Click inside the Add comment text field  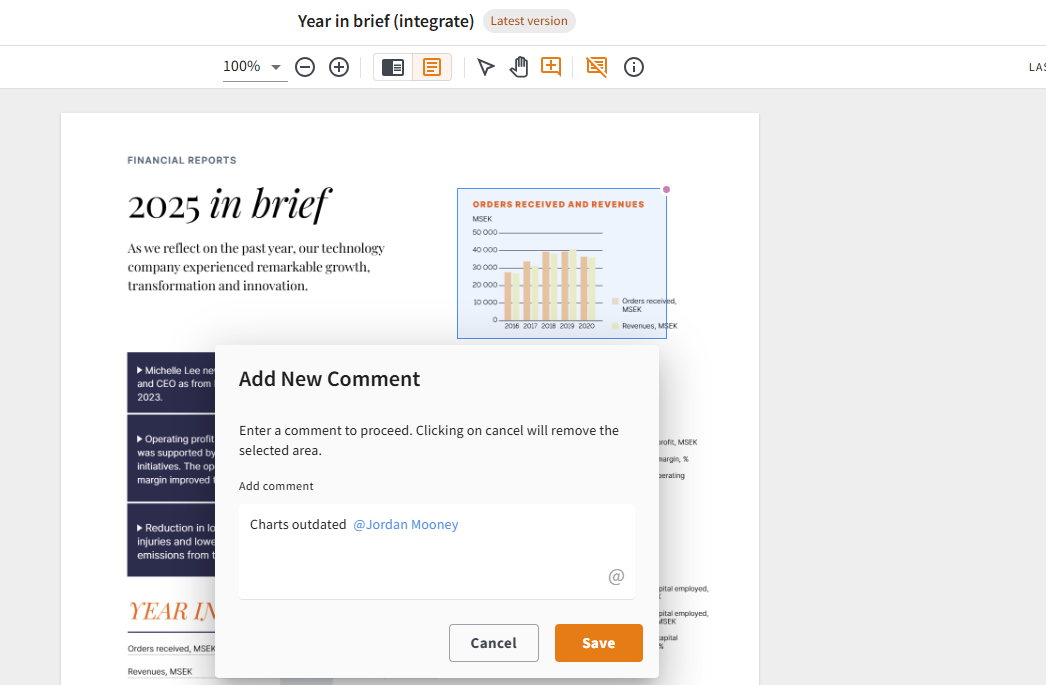[437, 551]
